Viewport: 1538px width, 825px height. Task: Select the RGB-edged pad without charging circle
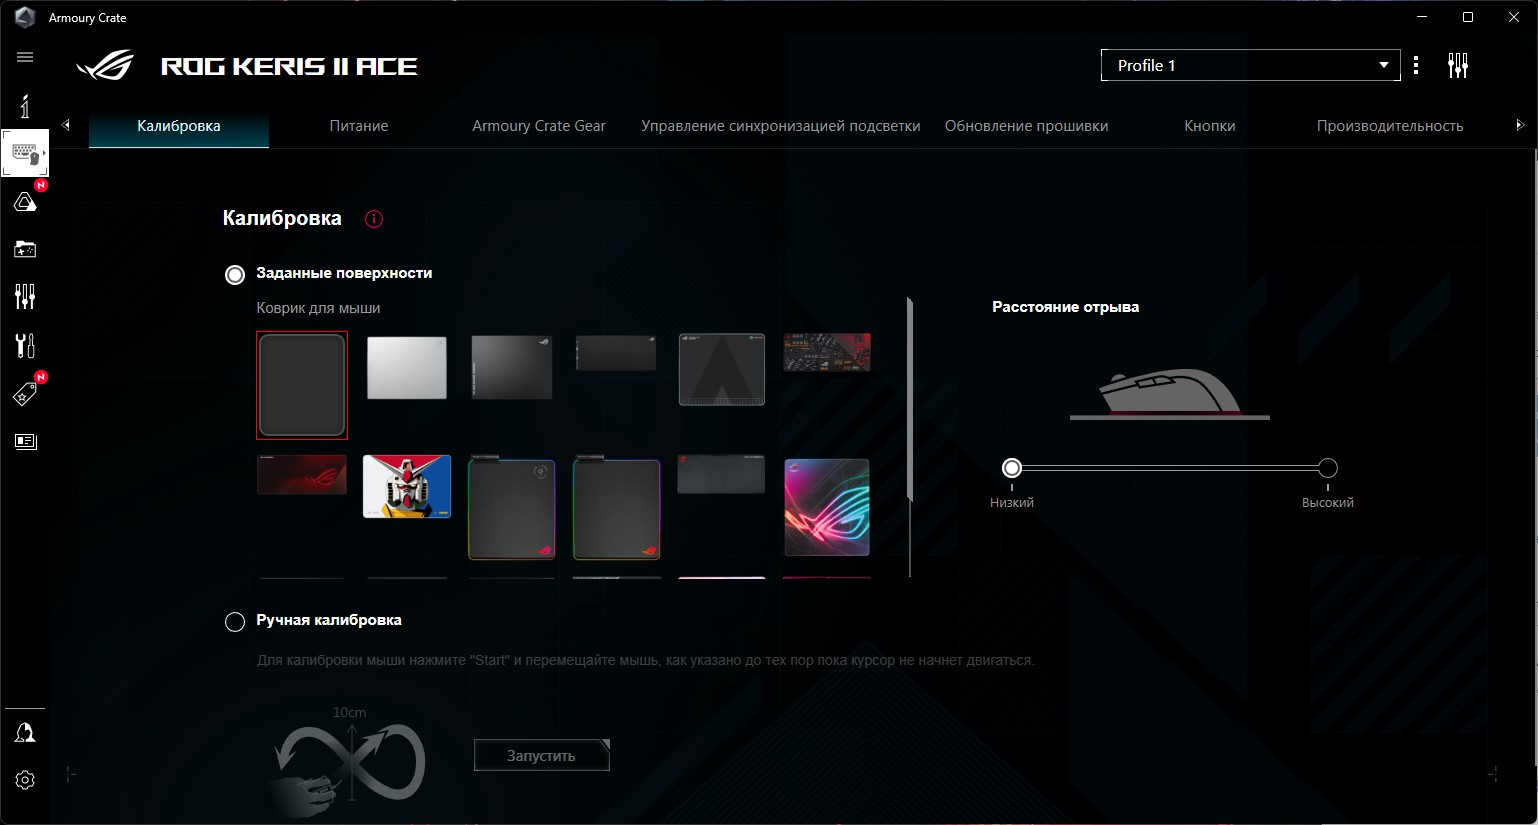[x=617, y=508]
